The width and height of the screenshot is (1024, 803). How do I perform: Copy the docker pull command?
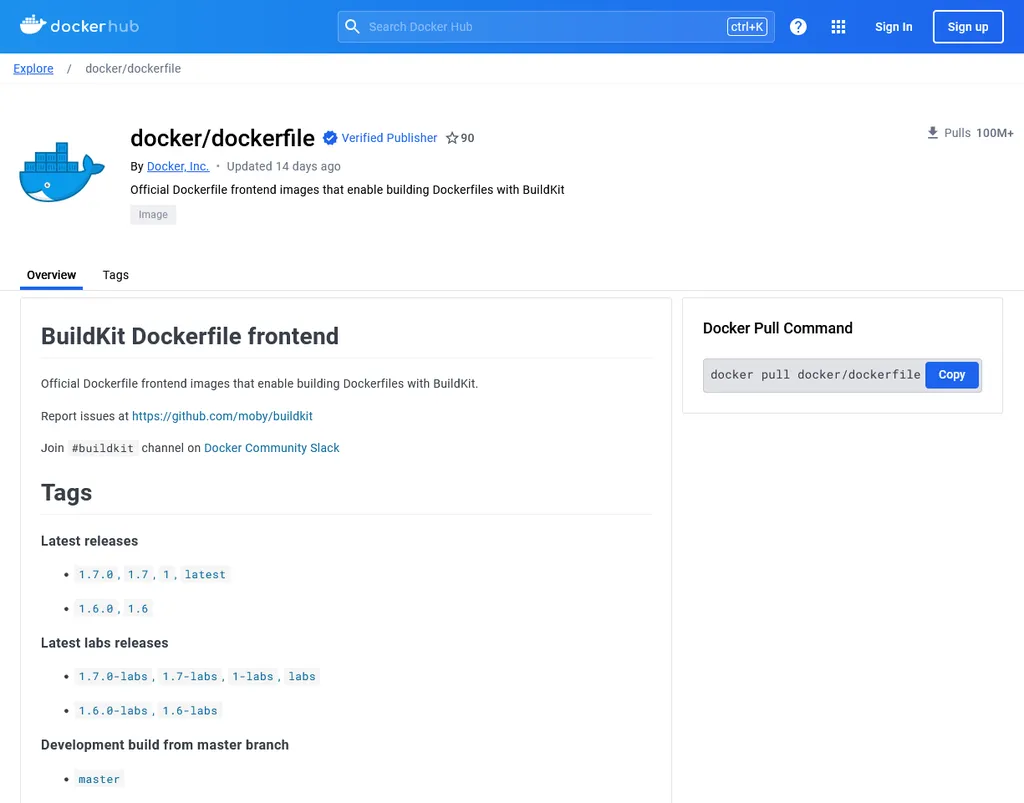pyautogui.click(x=952, y=375)
